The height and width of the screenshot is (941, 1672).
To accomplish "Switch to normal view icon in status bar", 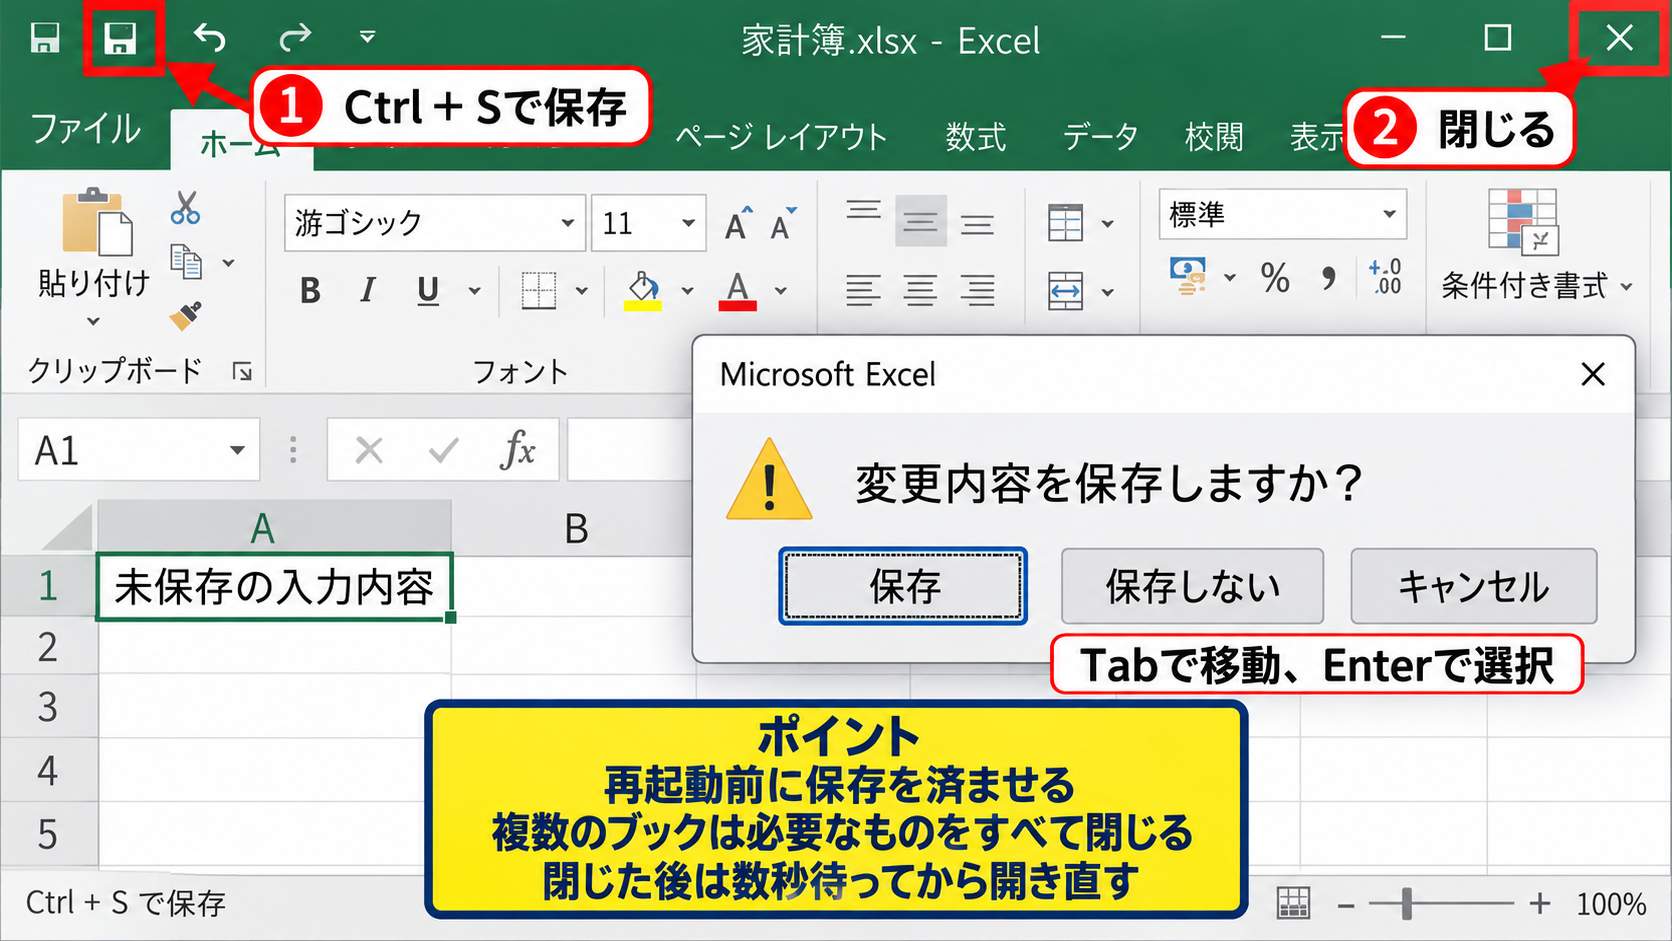I will pyautogui.click(x=1293, y=903).
